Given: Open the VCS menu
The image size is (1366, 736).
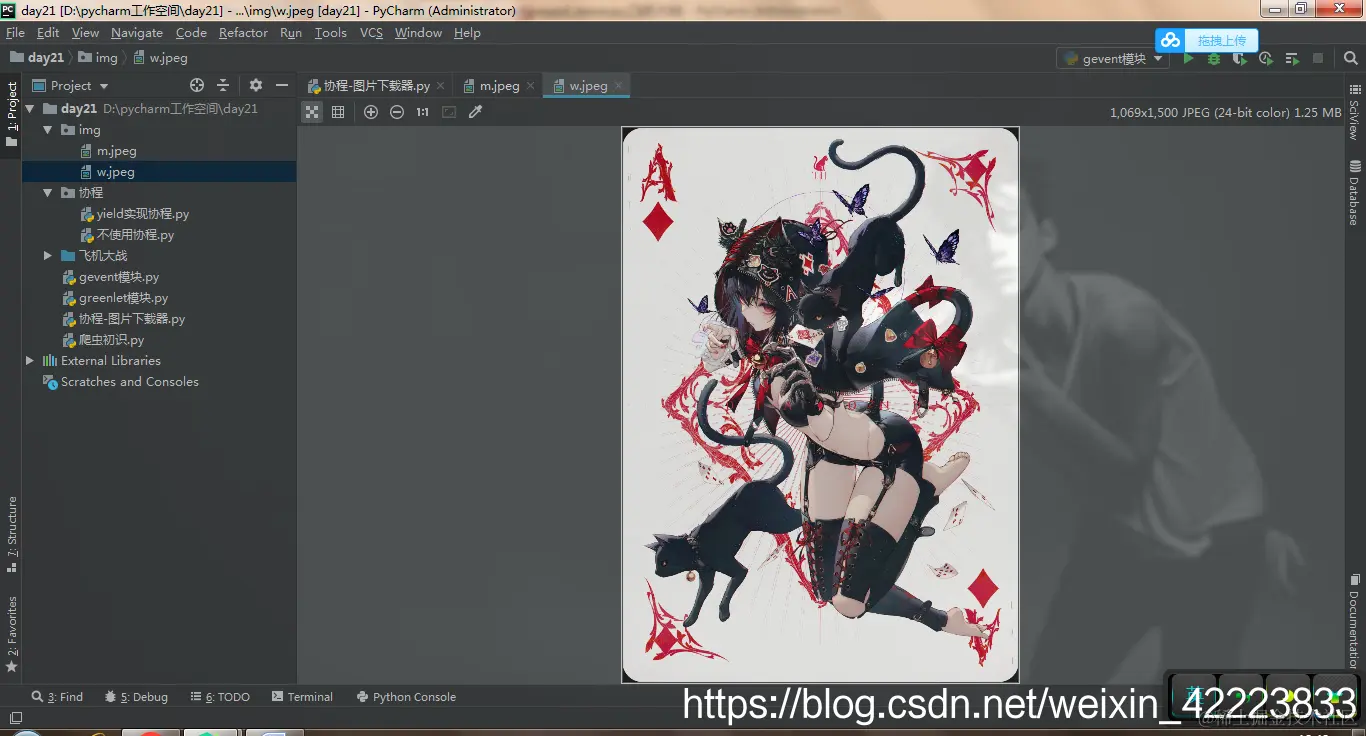Looking at the screenshot, I should (x=371, y=33).
